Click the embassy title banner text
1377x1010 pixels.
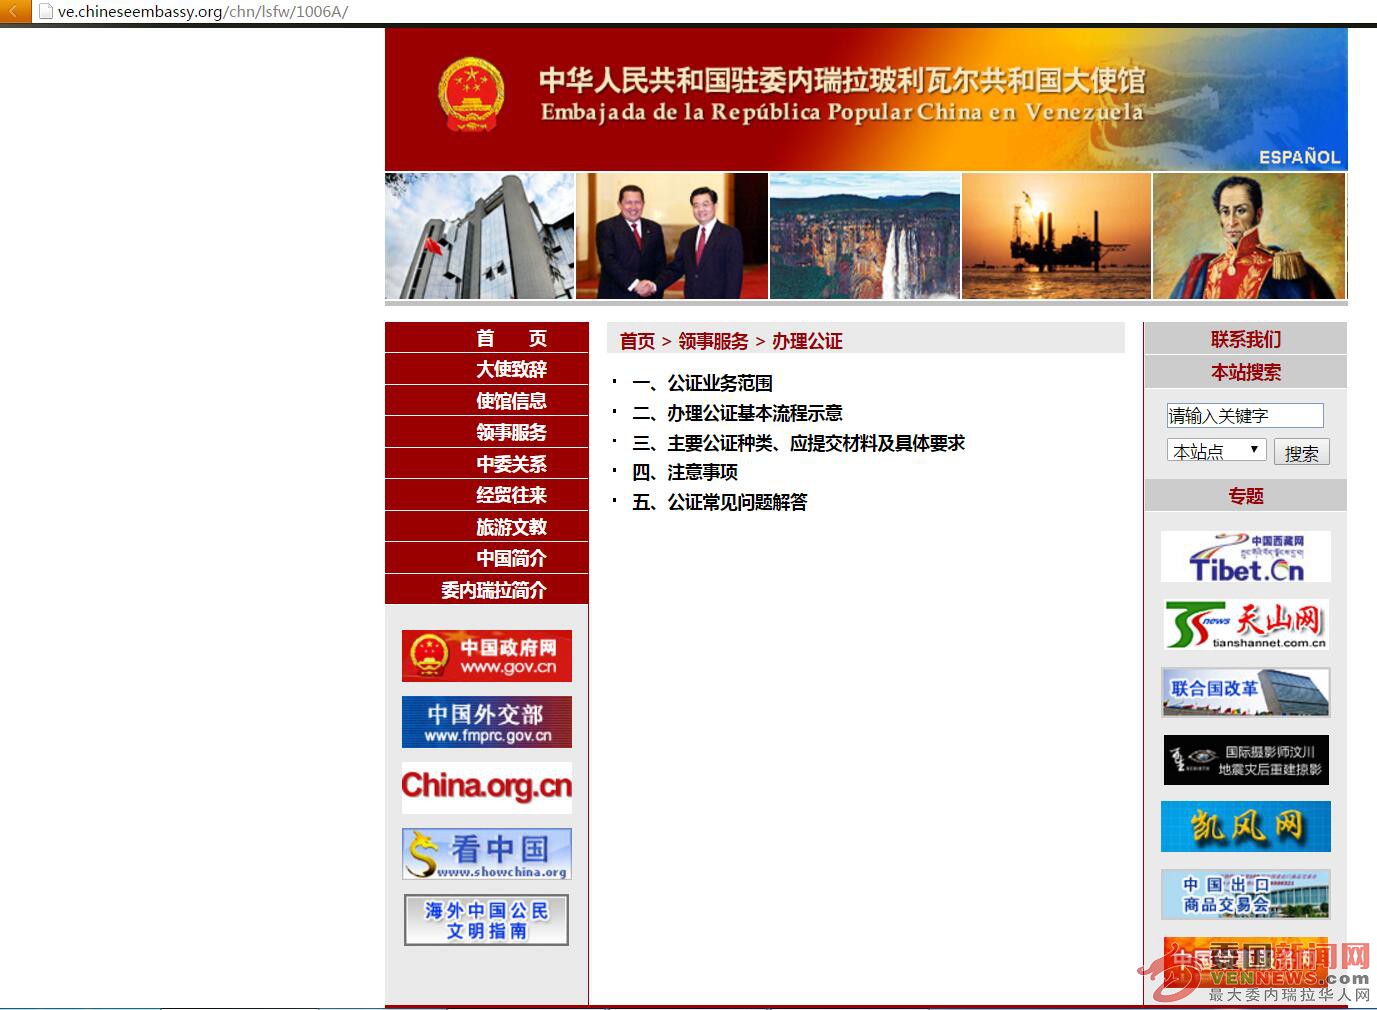tap(842, 95)
